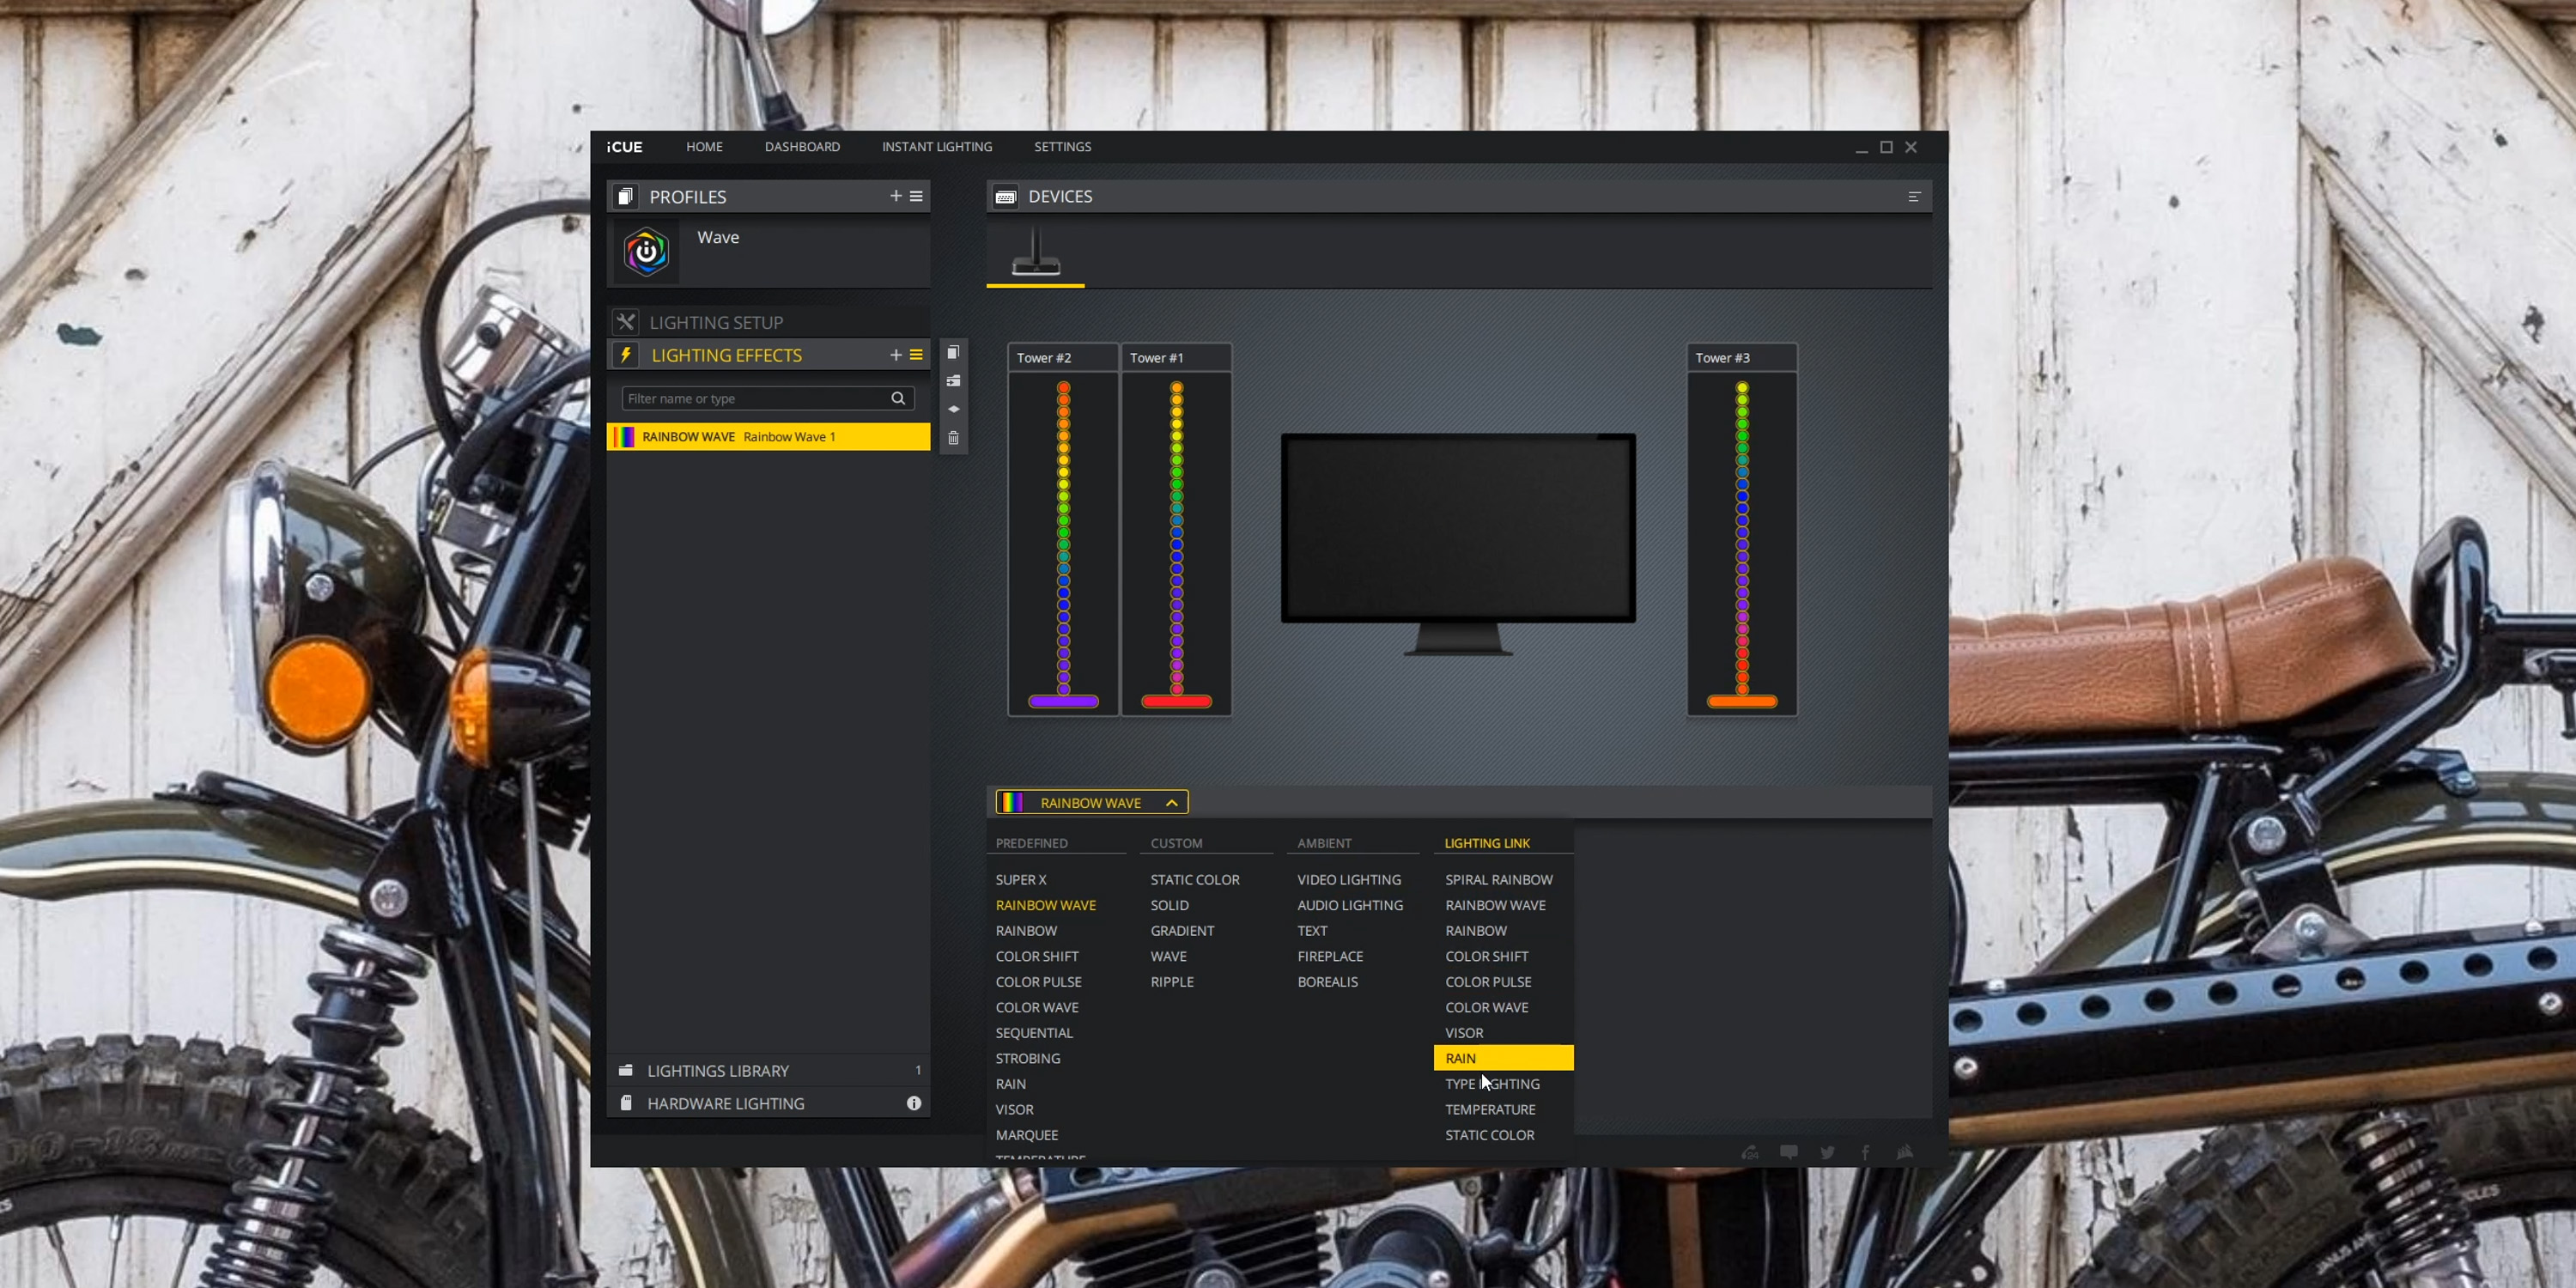This screenshot has height=1288, width=2576.
Task: Click the add effect plus icon in LIGHTING EFFECTS
Action: point(894,355)
